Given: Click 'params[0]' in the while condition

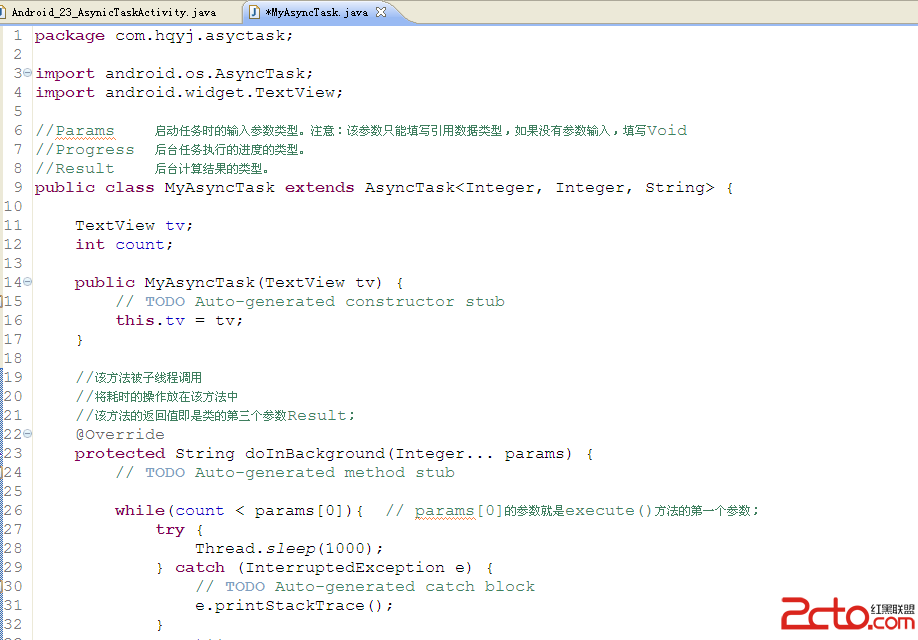Looking at the screenshot, I should (x=299, y=511).
